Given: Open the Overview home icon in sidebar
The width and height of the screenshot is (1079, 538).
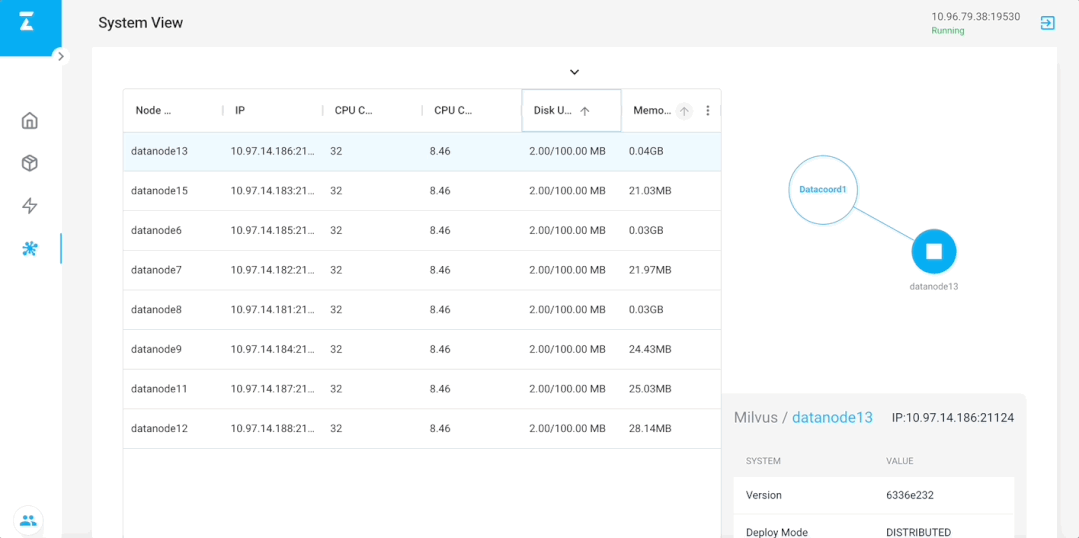Looking at the screenshot, I should tap(30, 121).
